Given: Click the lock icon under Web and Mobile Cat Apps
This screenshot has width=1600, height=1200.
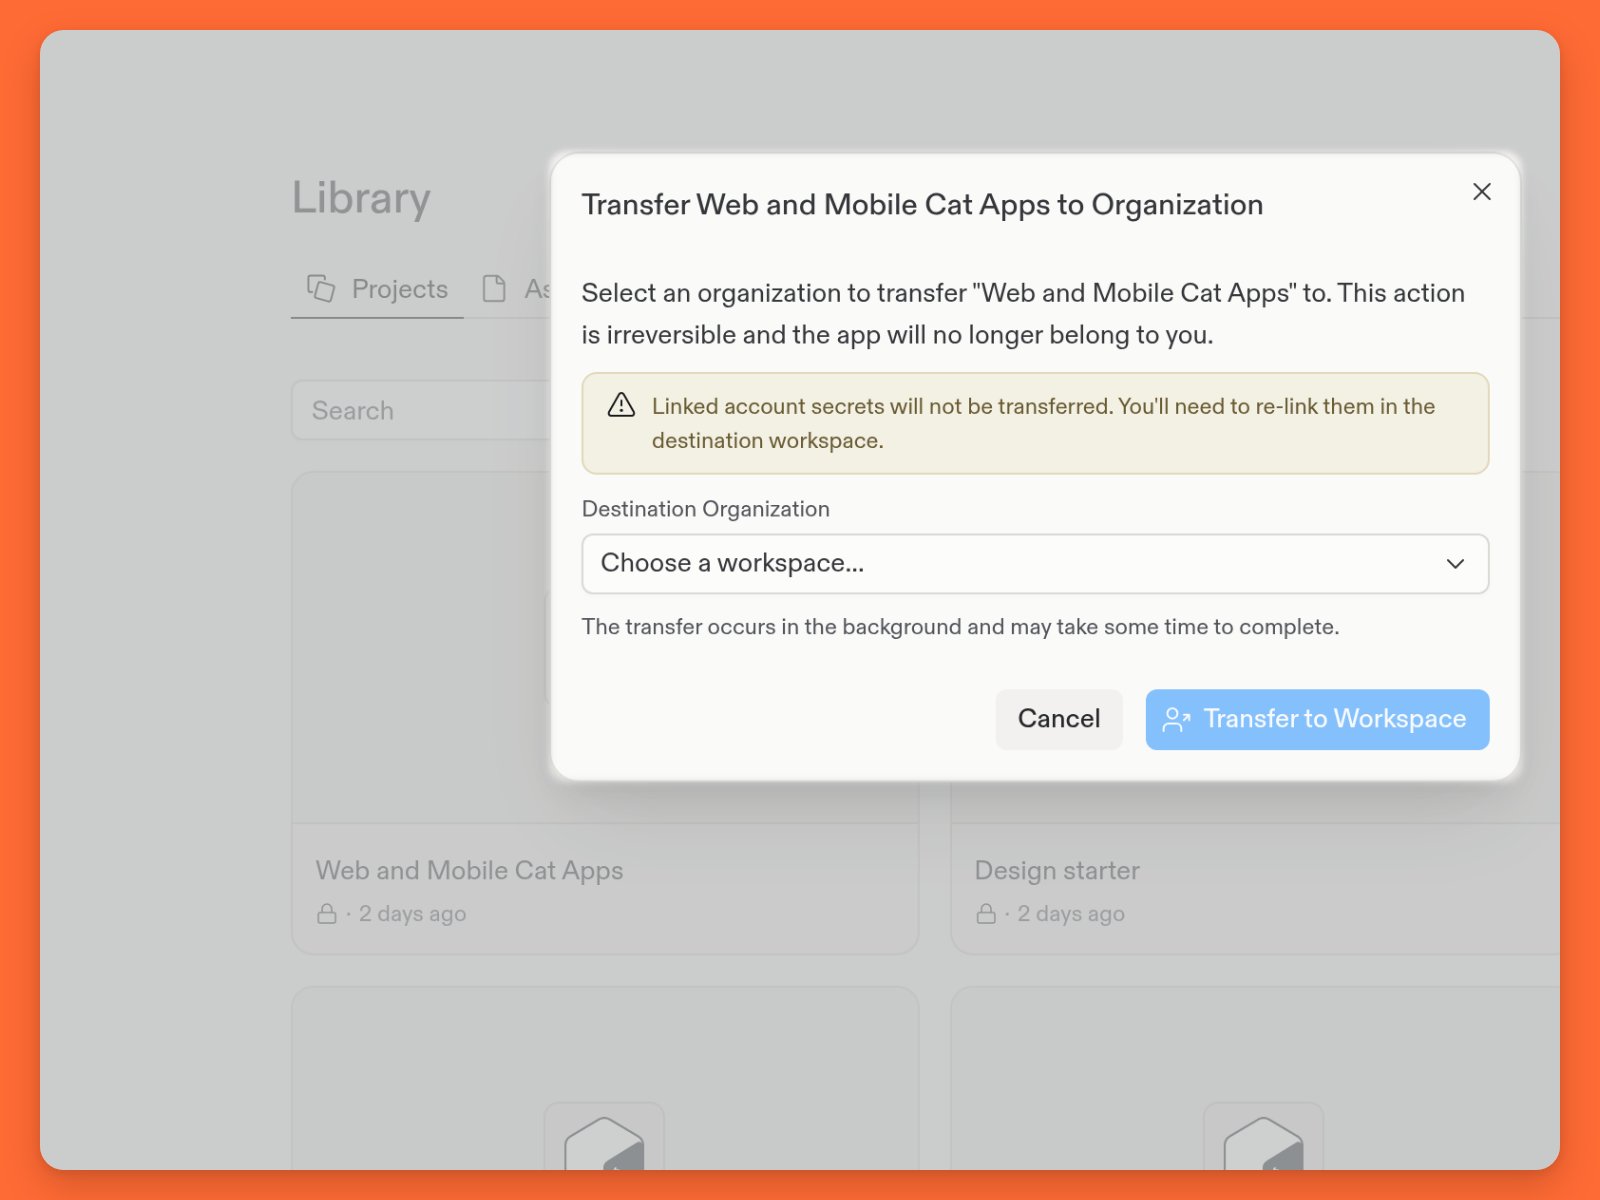Looking at the screenshot, I should pyautogui.click(x=327, y=914).
